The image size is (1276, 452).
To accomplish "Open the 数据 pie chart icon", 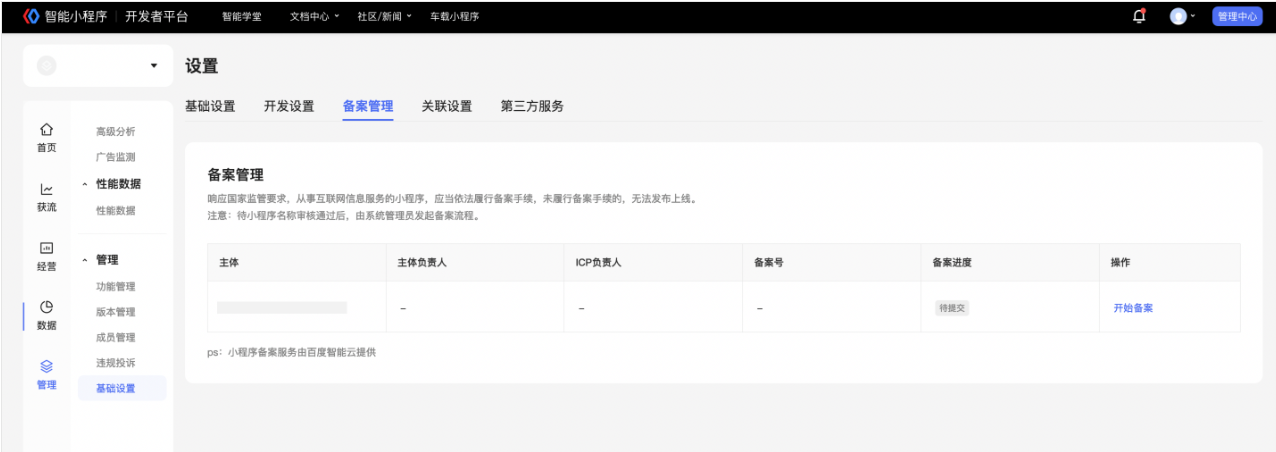I will click(46, 307).
